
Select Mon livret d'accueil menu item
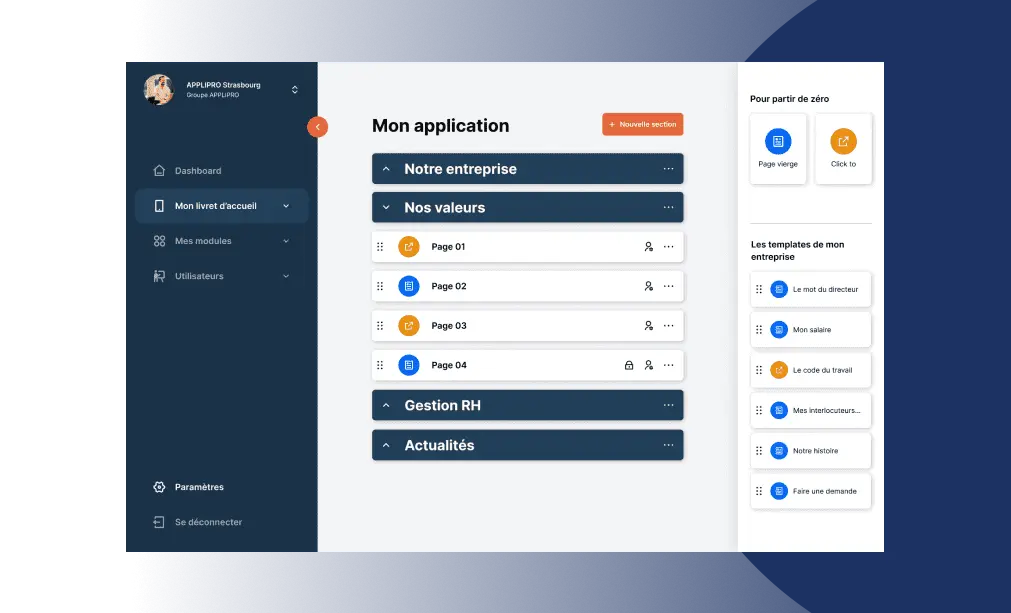click(x=221, y=206)
